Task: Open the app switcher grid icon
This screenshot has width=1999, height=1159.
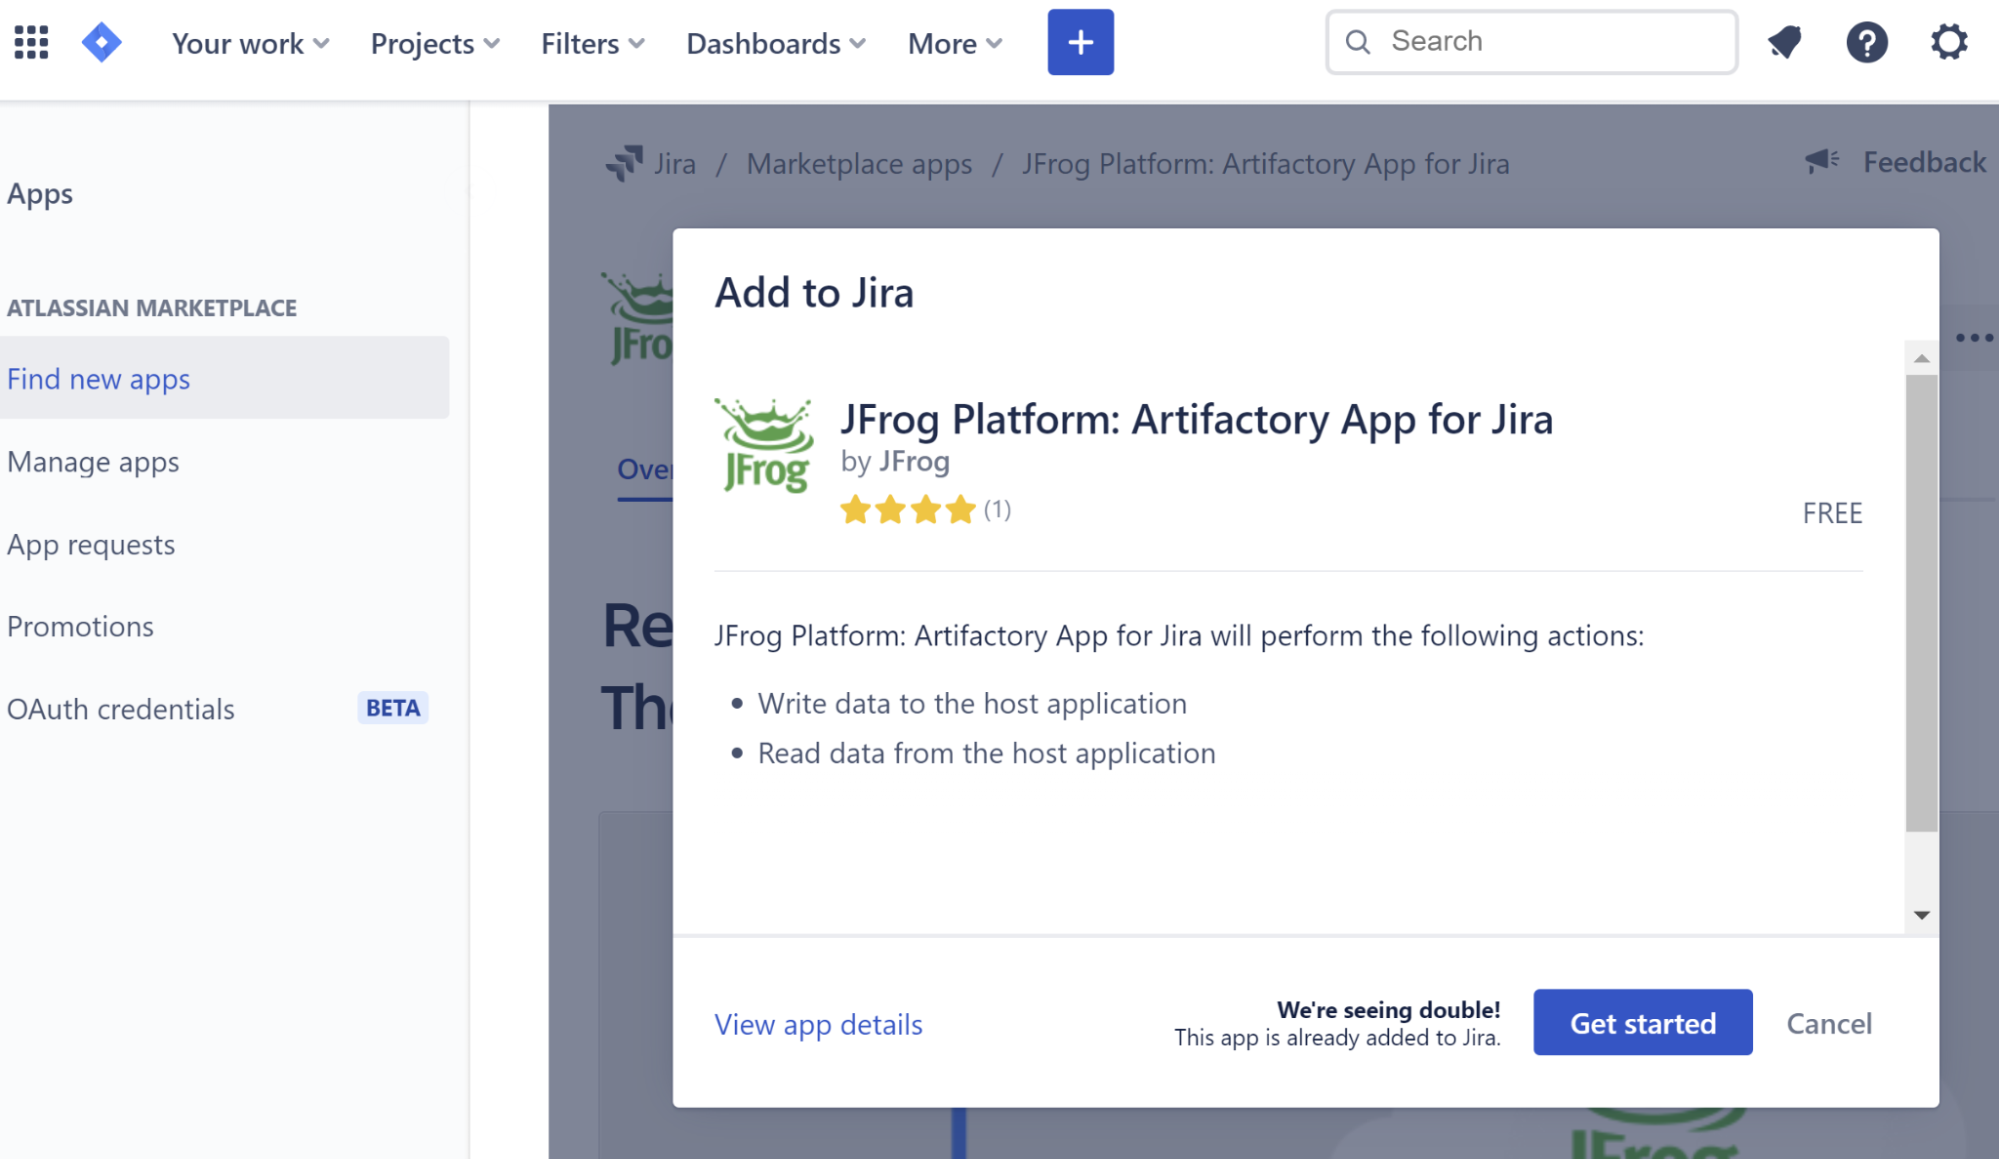Action: click(x=31, y=42)
